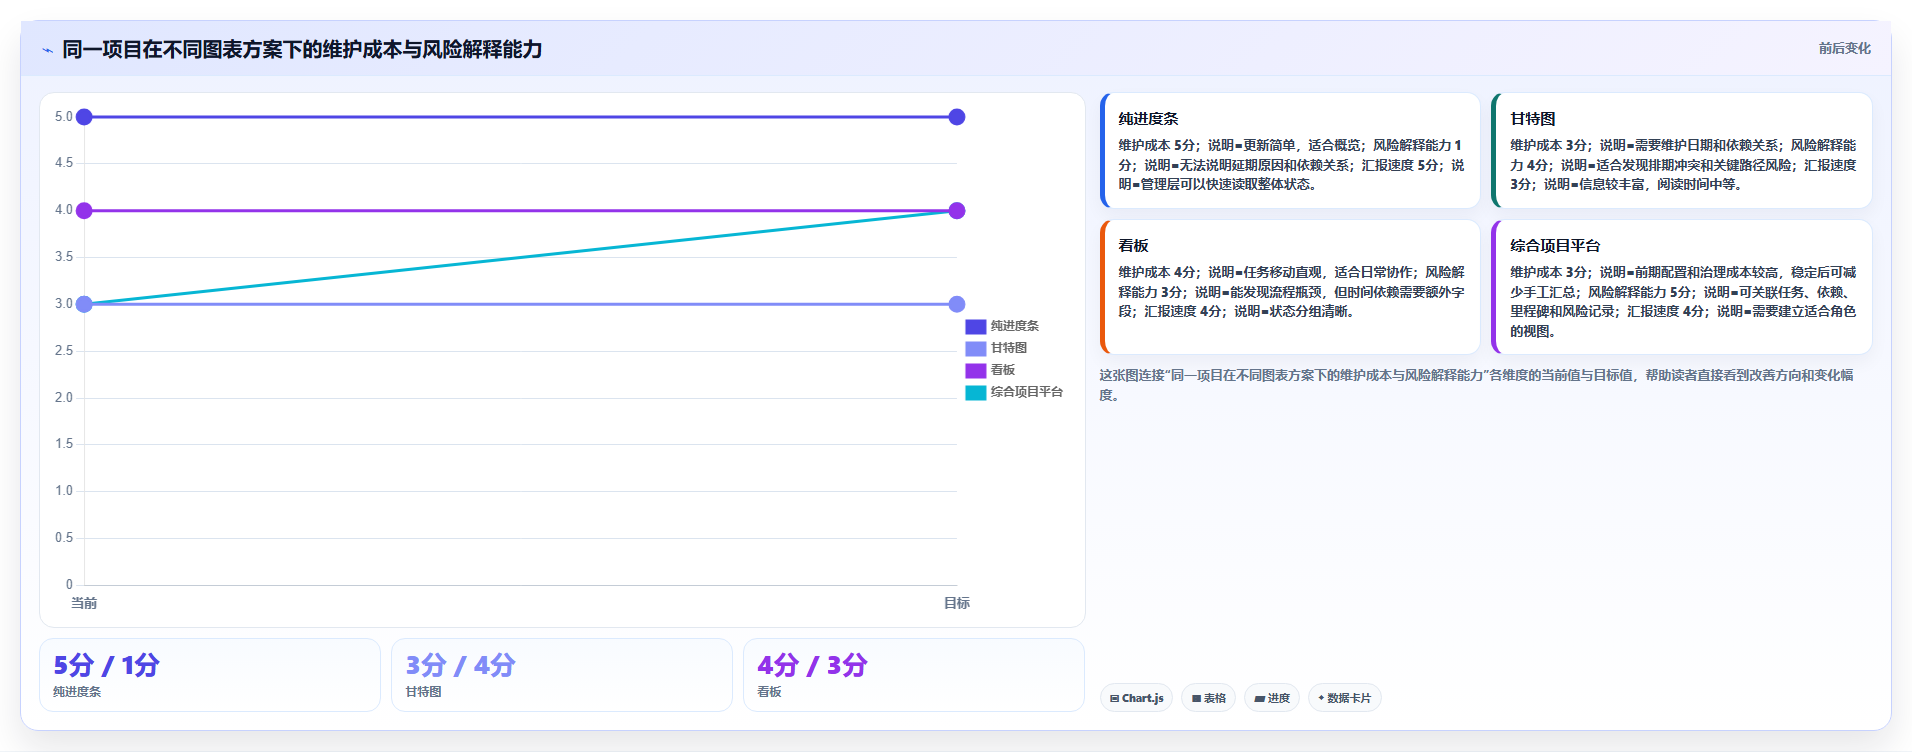1912x752 pixels.
Task: Click the chart description paragraph text
Action: (1476, 385)
